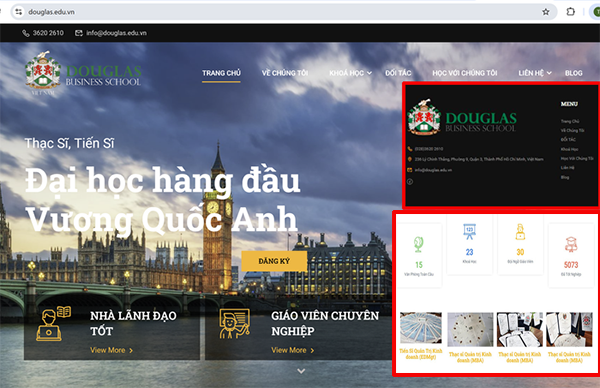The image size is (600, 388).
Task: Click the envelope icon beside info@douglas.edu.vn
Action: click(x=79, y=33)
